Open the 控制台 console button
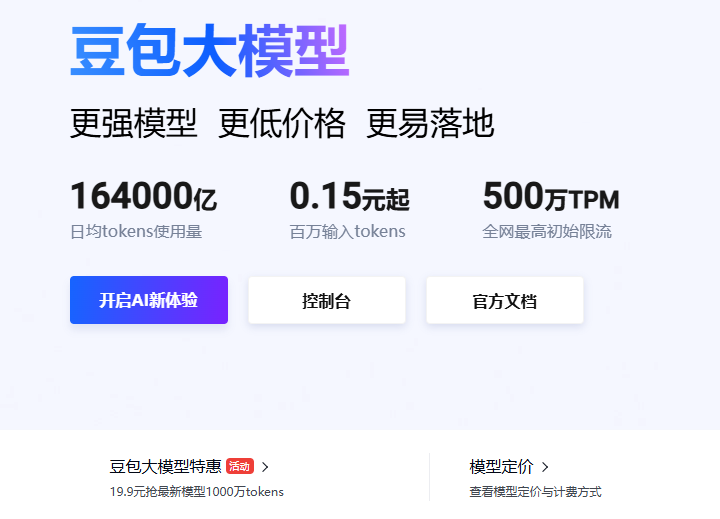Viewport: 720px width, 519px height. 327,300
